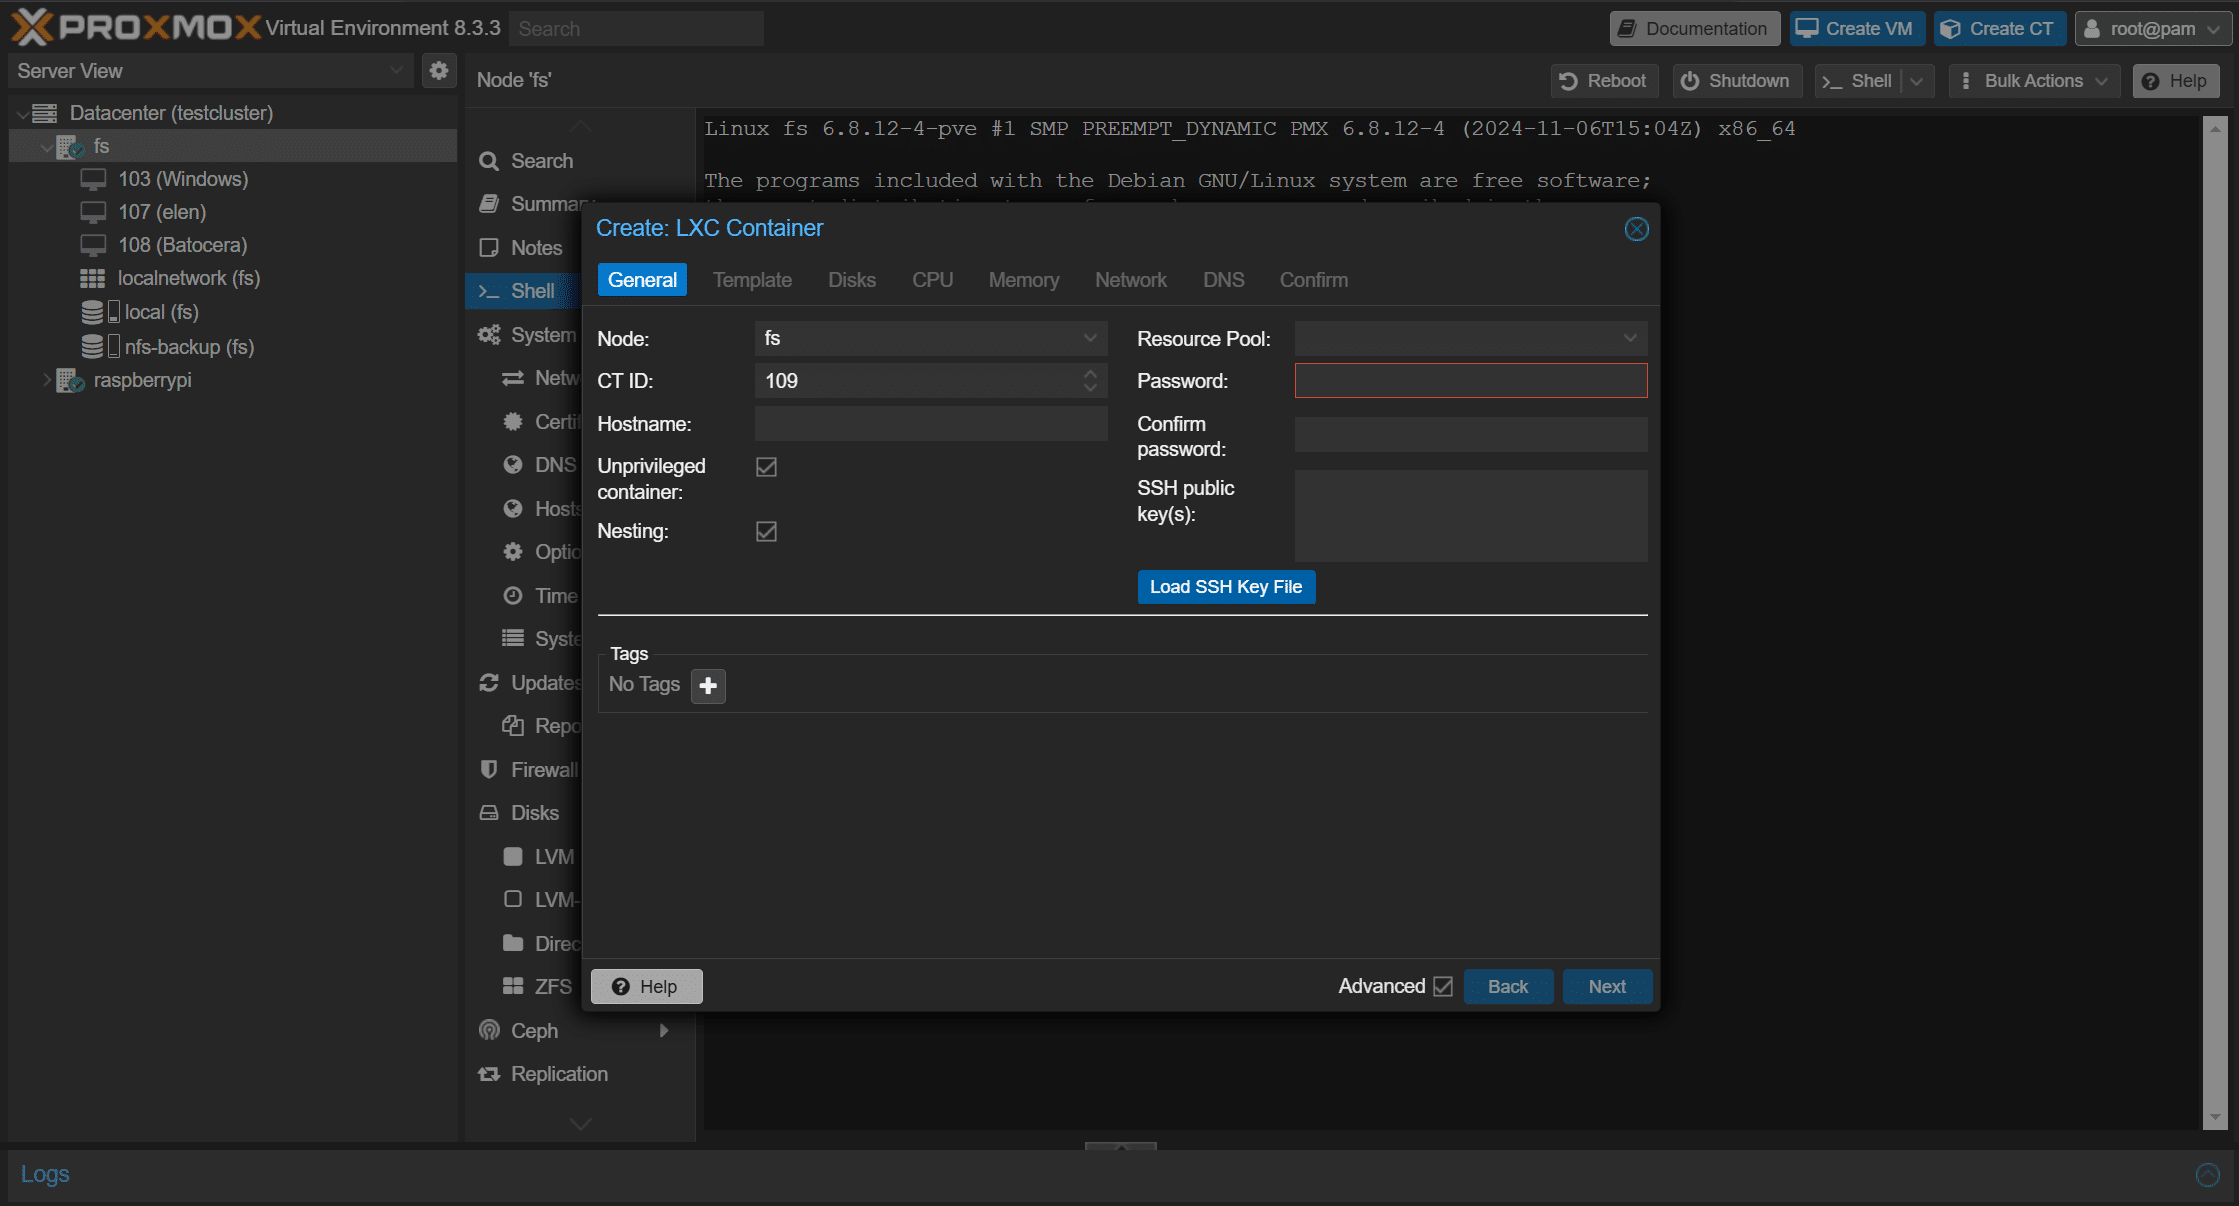This screenshot has width=2239, height=1206.
Task: Uncheck the Unprivileged container checkbox
Action: click(766, 467)
